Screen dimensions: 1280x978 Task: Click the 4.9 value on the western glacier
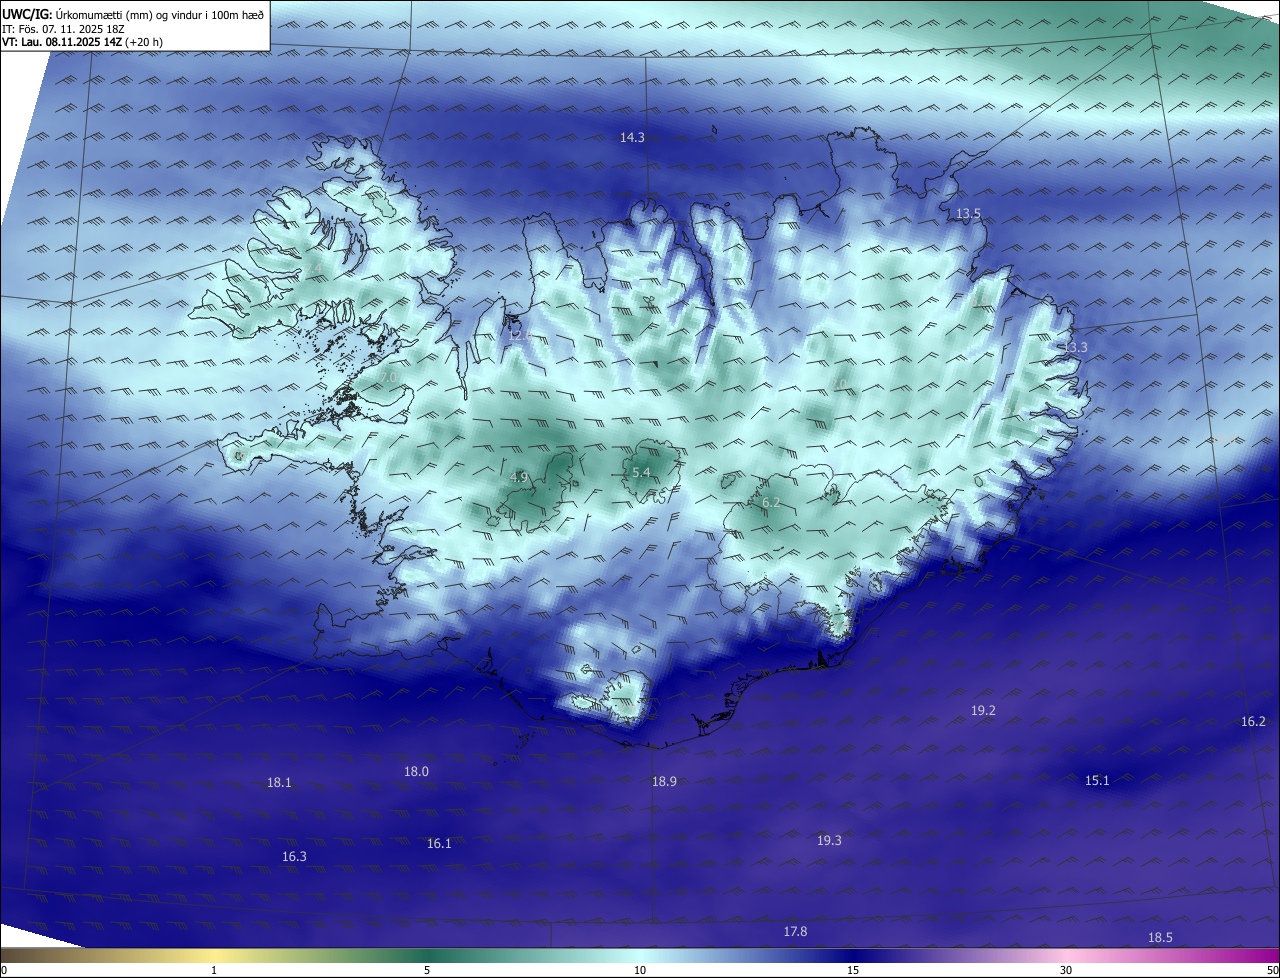[518, 477]
